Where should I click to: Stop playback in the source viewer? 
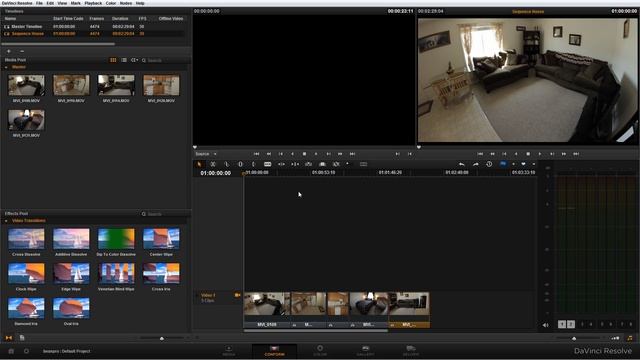click(x=304, y=154)
